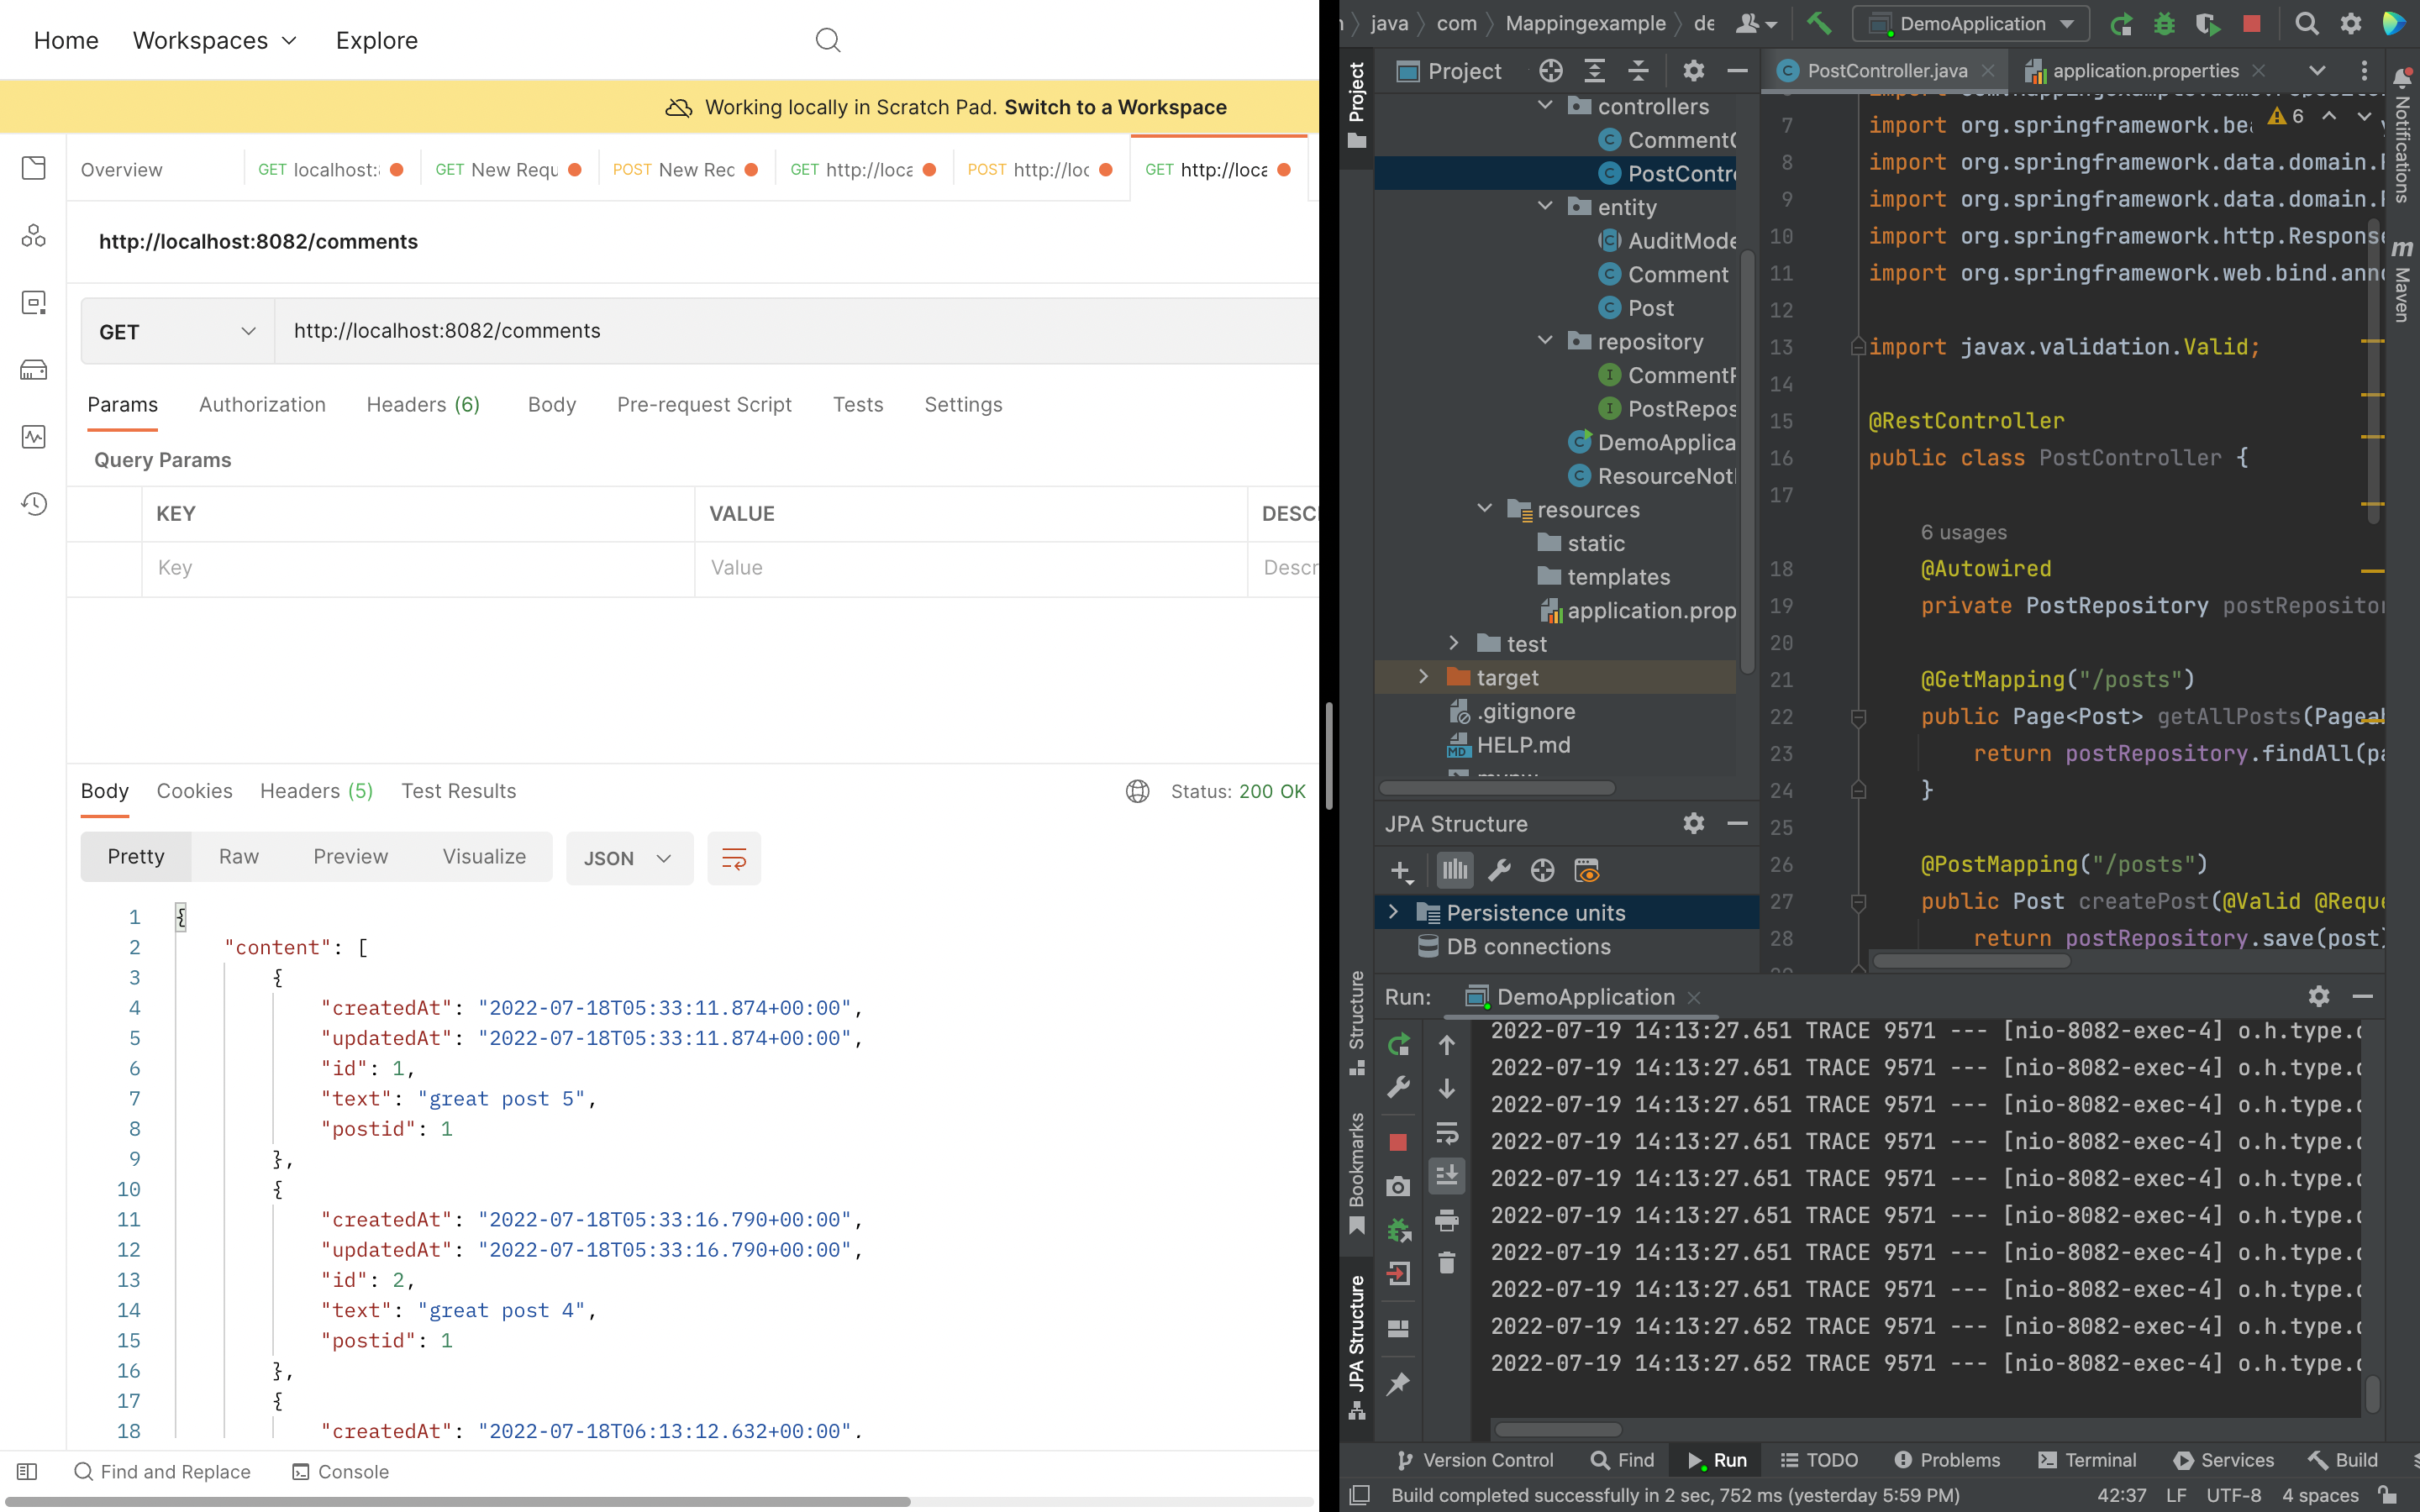Switch to the Authorization tab
The image size is (2420, 1512).
click(x=262, y=405)
